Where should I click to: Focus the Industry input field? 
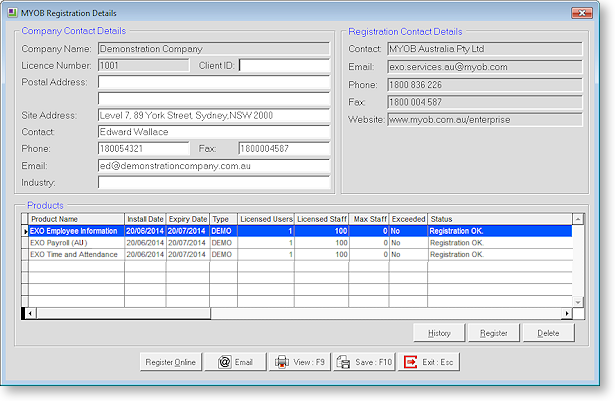pos(213,183)
